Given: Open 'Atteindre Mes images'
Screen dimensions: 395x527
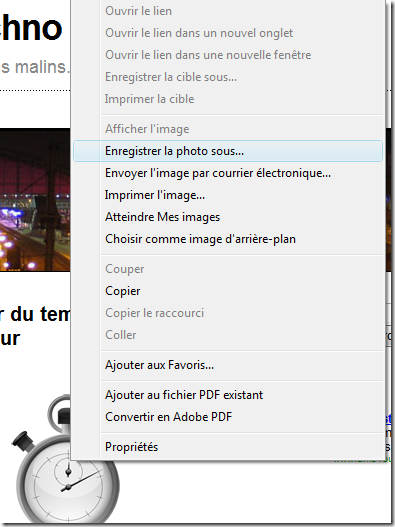Looking at the screenshot, I should tap(228, 217).
